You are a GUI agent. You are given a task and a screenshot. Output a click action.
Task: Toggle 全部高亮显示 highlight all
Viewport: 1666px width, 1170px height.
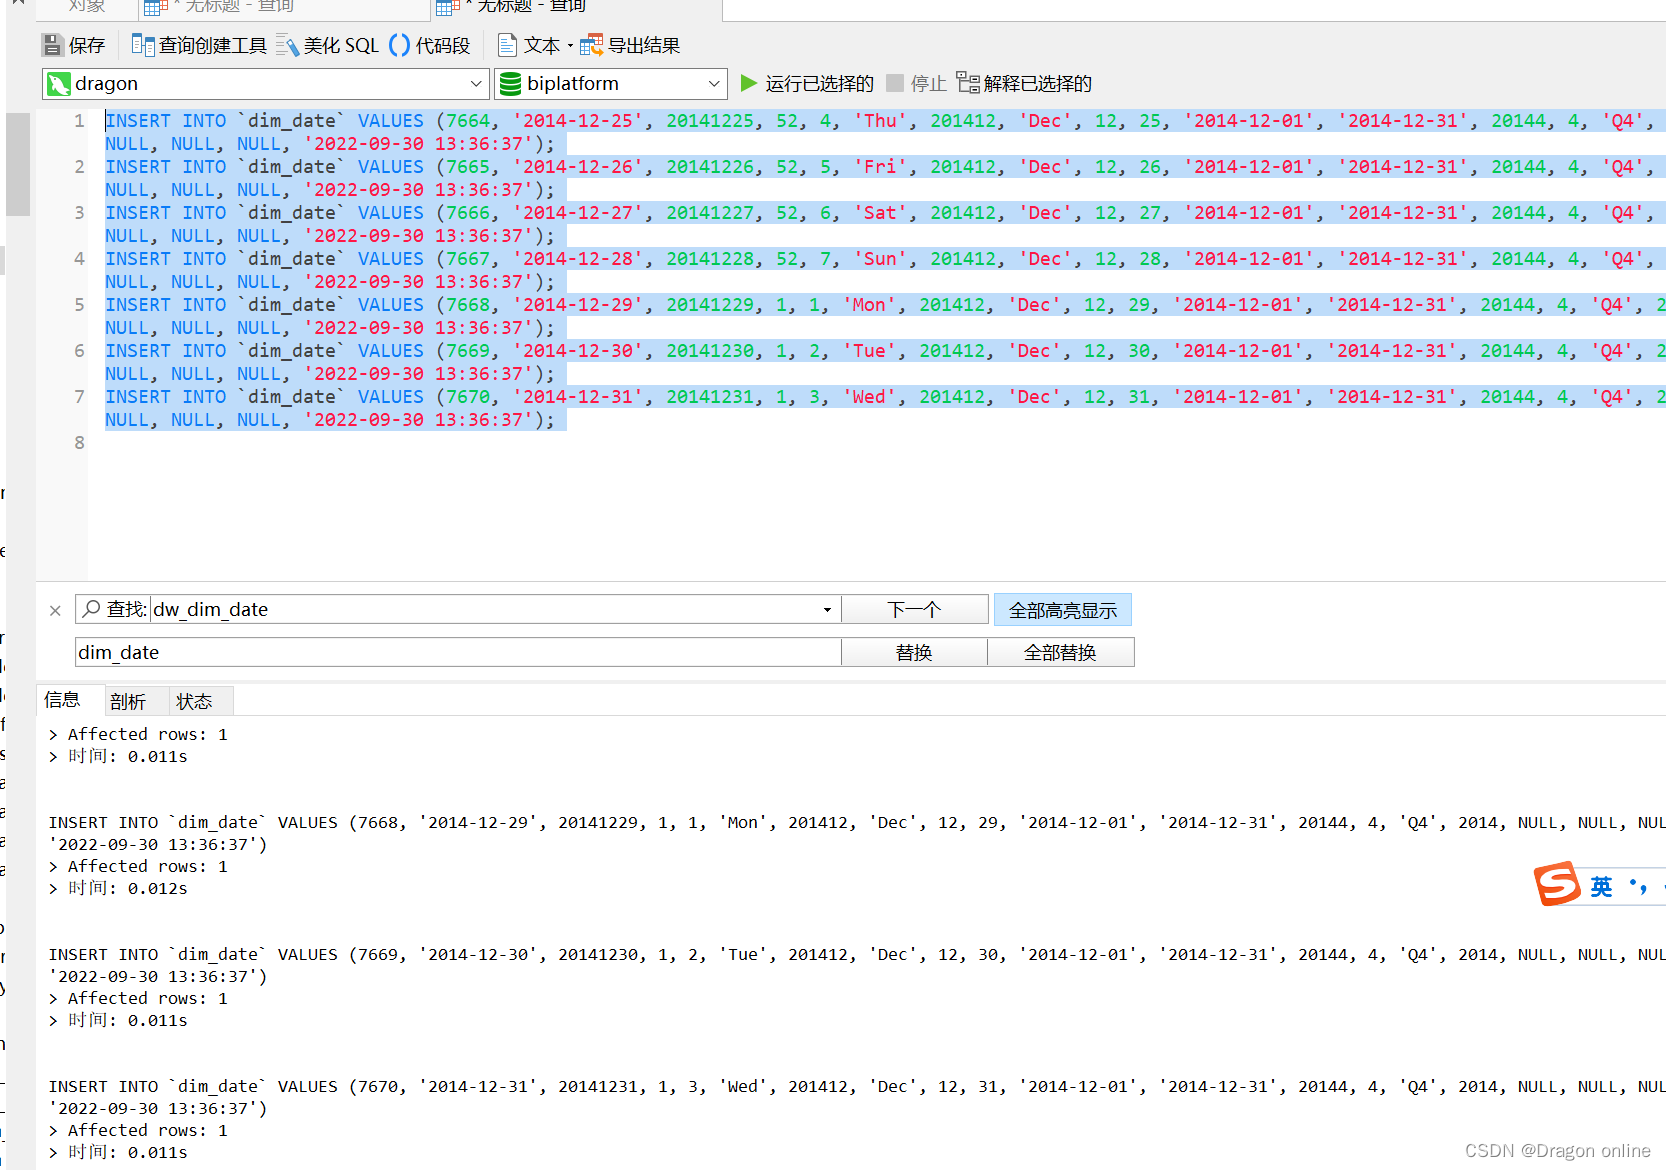(1062, 609)
